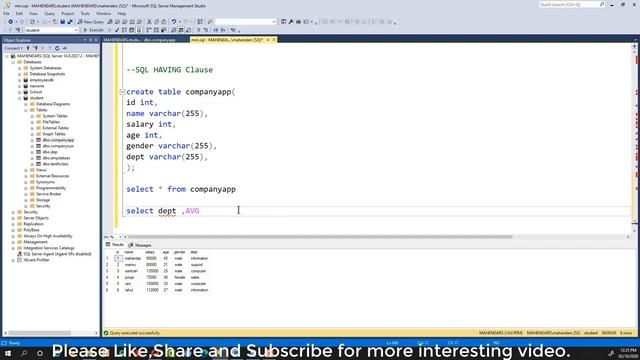Click the Save All icon
Screen dimensions: 640x360
(70, 22)
